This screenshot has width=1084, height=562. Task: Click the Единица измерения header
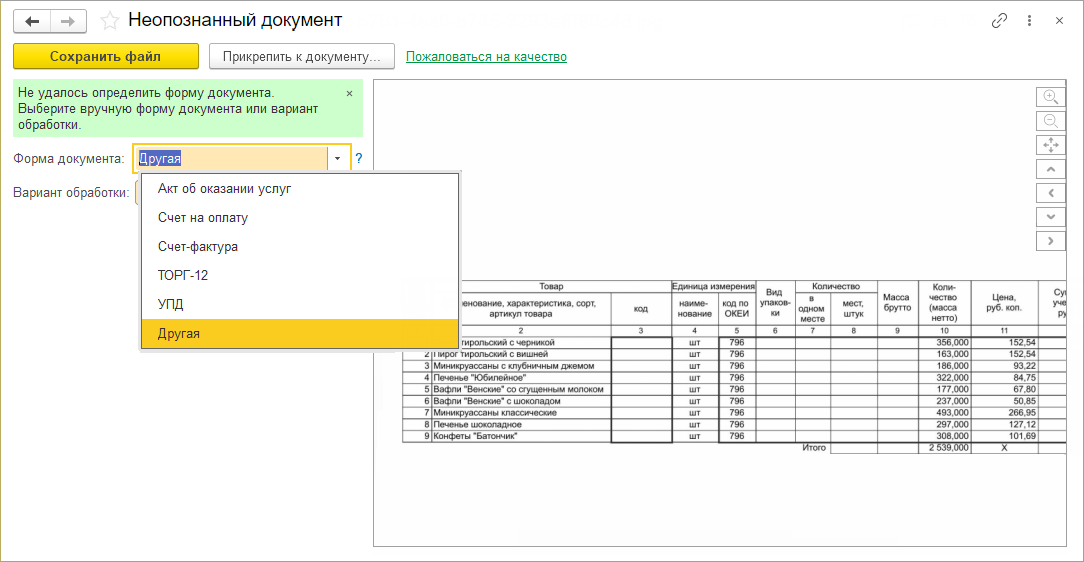713,286
